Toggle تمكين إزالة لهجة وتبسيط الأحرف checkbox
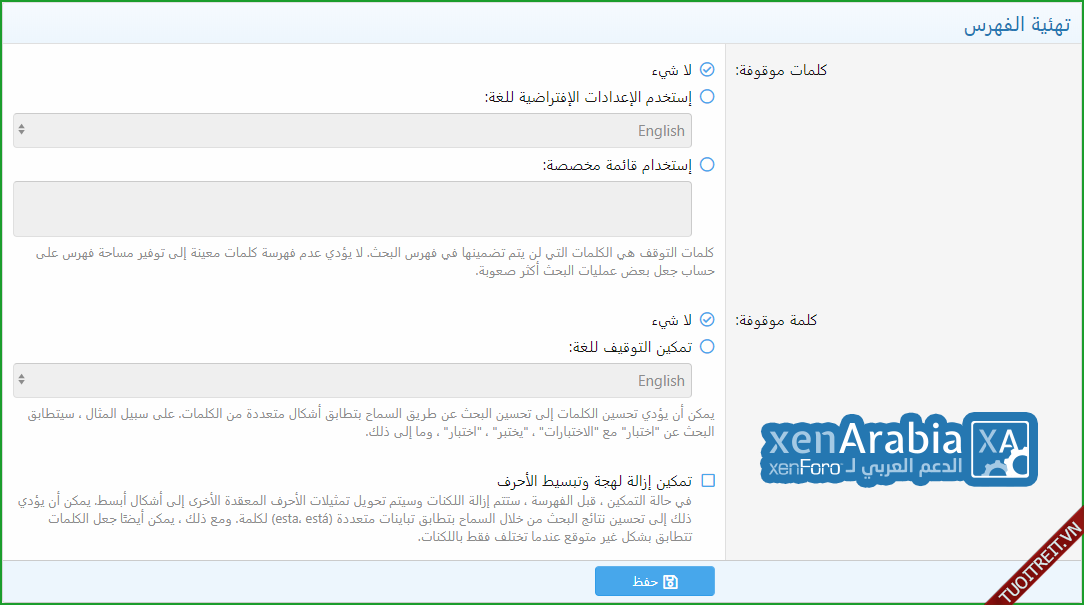The width and height of the screenshot is (1084, 605). [708, 481]
